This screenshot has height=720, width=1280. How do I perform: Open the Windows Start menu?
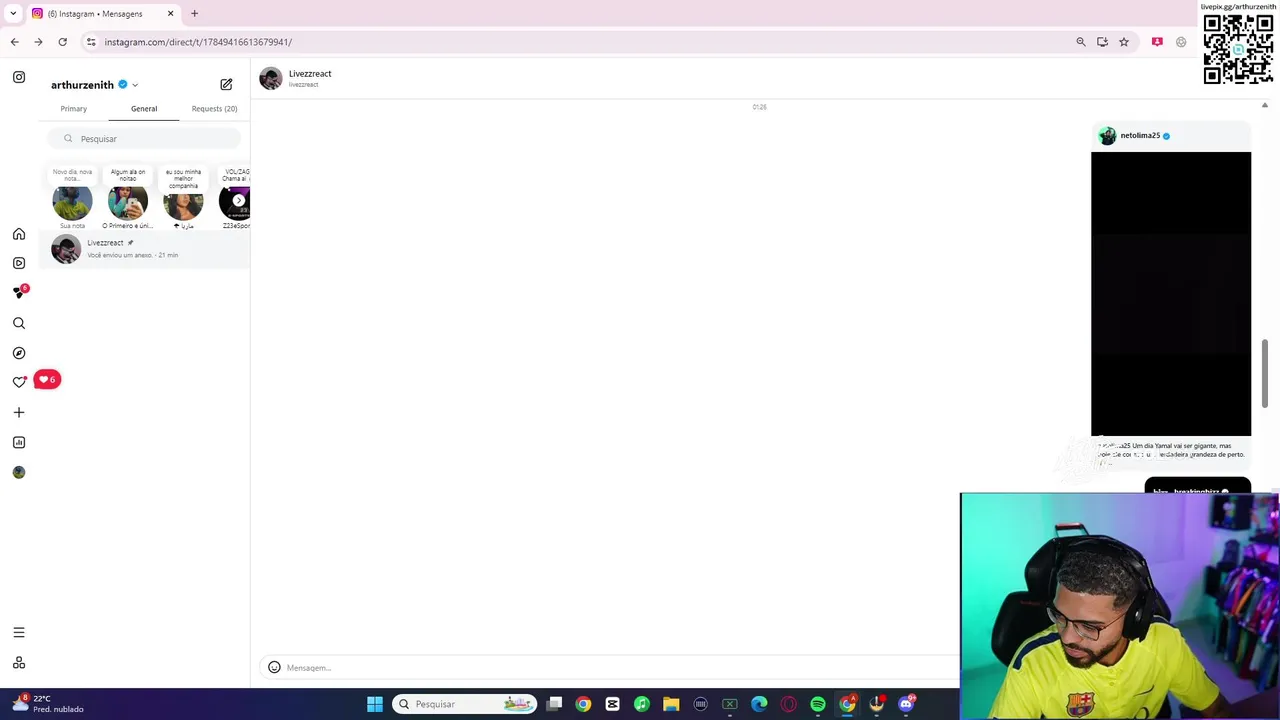click(x=375, y=704)
